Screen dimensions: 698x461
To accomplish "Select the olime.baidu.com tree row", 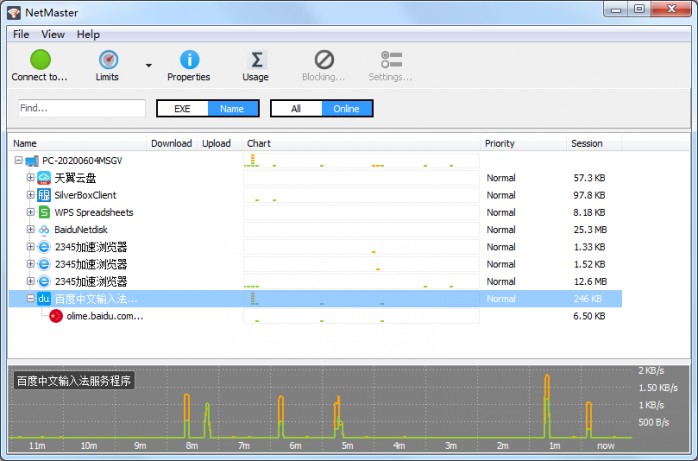I will click(x=315, y=316).
